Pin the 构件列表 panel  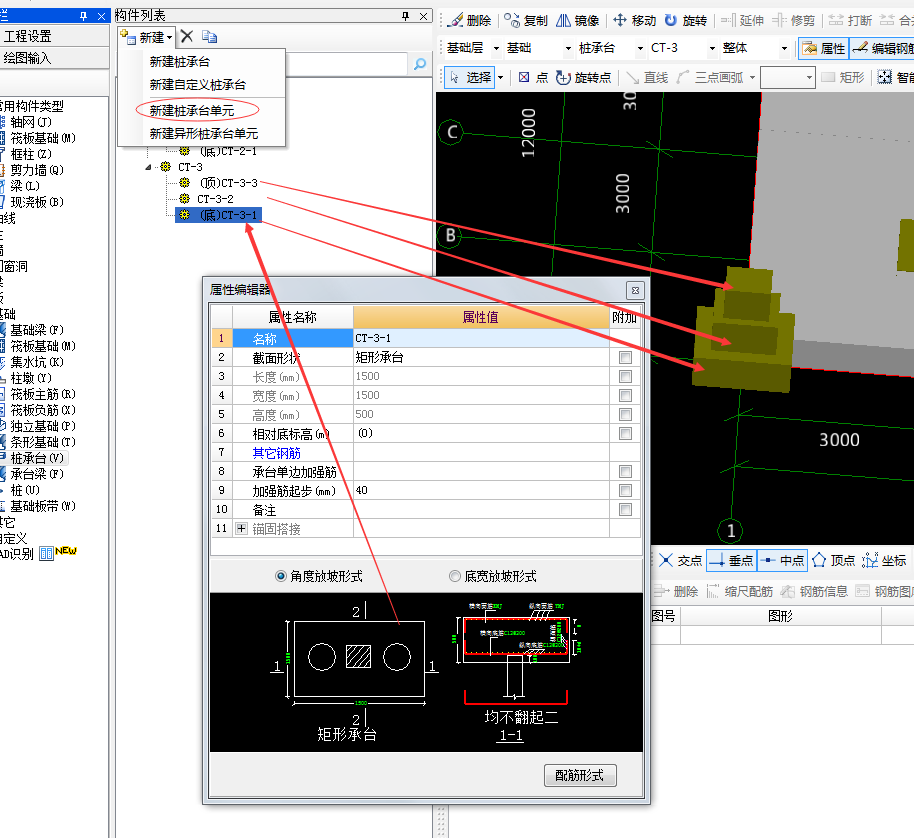tap(405, 16)
